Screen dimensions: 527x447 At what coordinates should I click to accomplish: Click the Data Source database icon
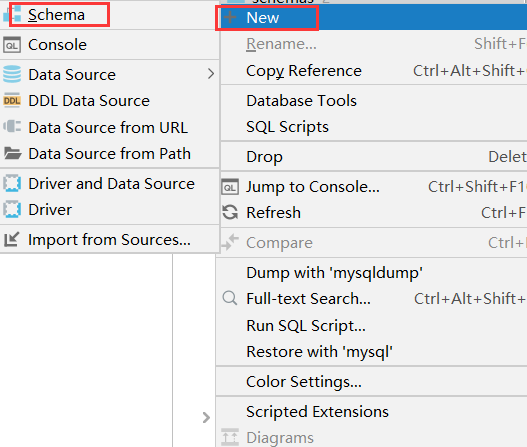coord(12,74)
